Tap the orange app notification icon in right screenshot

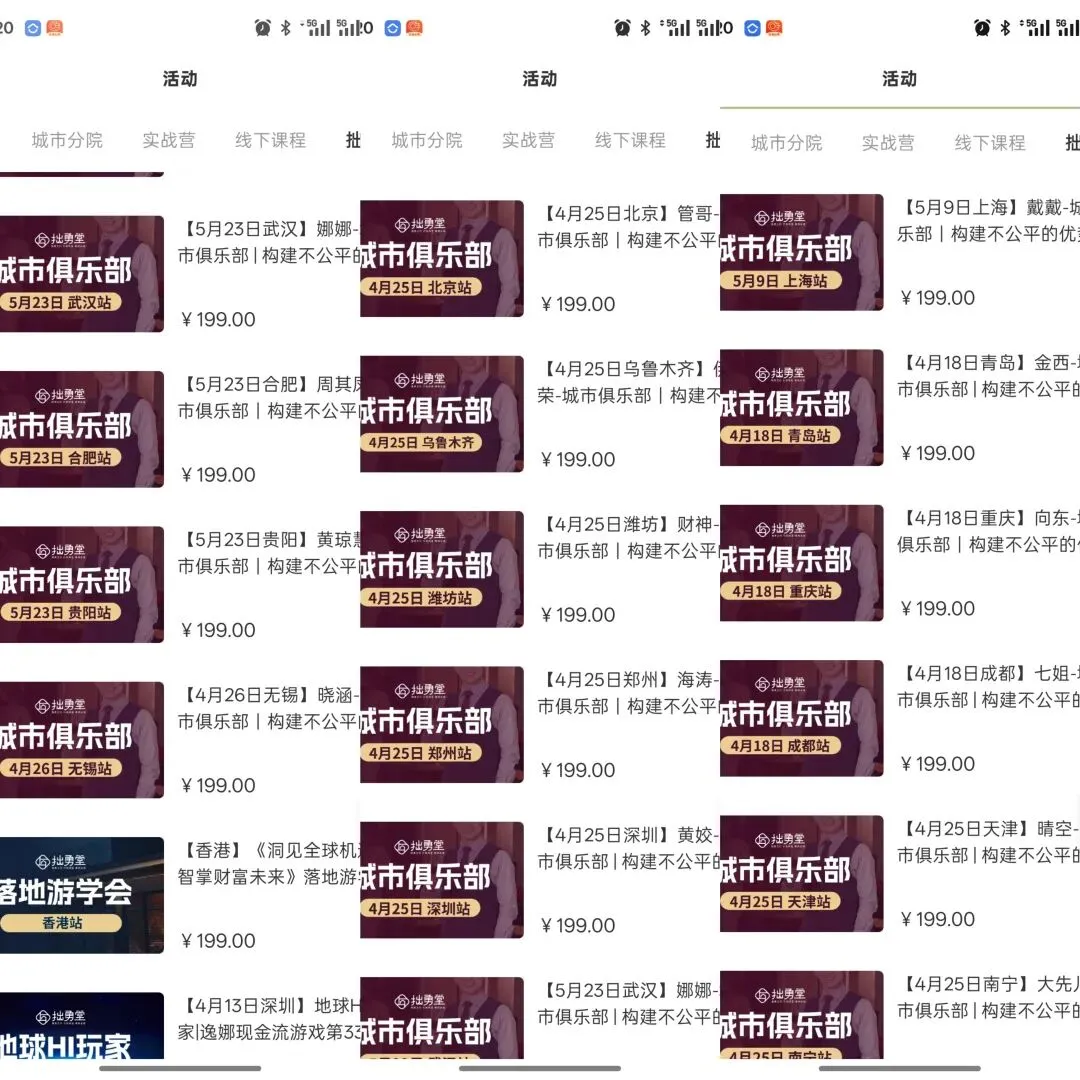774,28
